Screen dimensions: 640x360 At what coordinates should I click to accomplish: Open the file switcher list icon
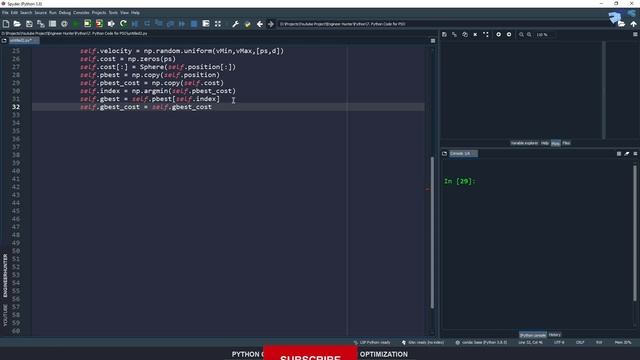click(x=52, y=24)
